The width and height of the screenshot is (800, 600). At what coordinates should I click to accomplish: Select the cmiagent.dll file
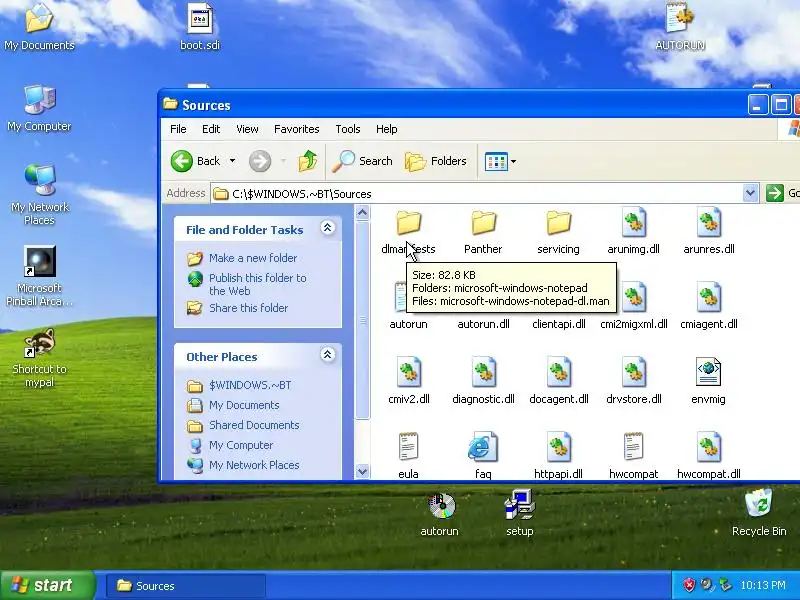click(709, 307)
